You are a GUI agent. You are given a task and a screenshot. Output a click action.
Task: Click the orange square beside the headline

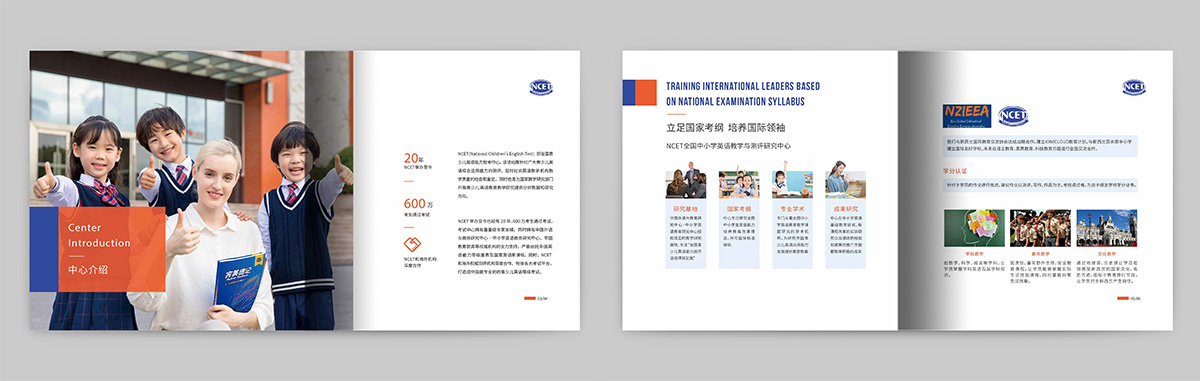pyautogui.click(x=647, y=93)
